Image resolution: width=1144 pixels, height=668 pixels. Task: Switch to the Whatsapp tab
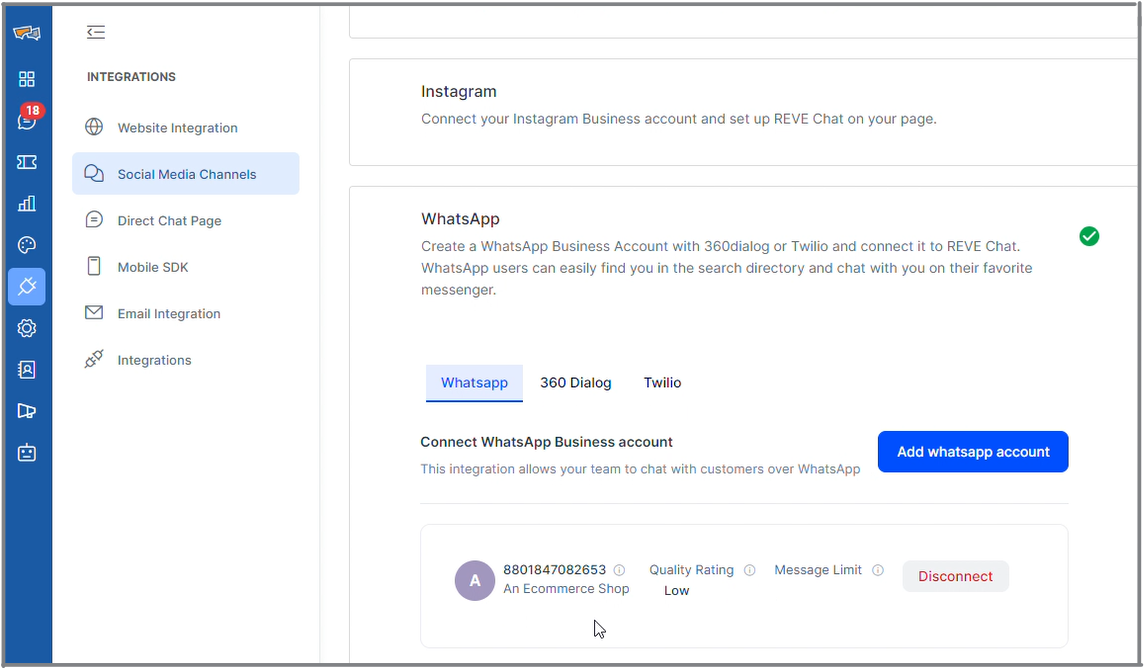click(474, 383)
